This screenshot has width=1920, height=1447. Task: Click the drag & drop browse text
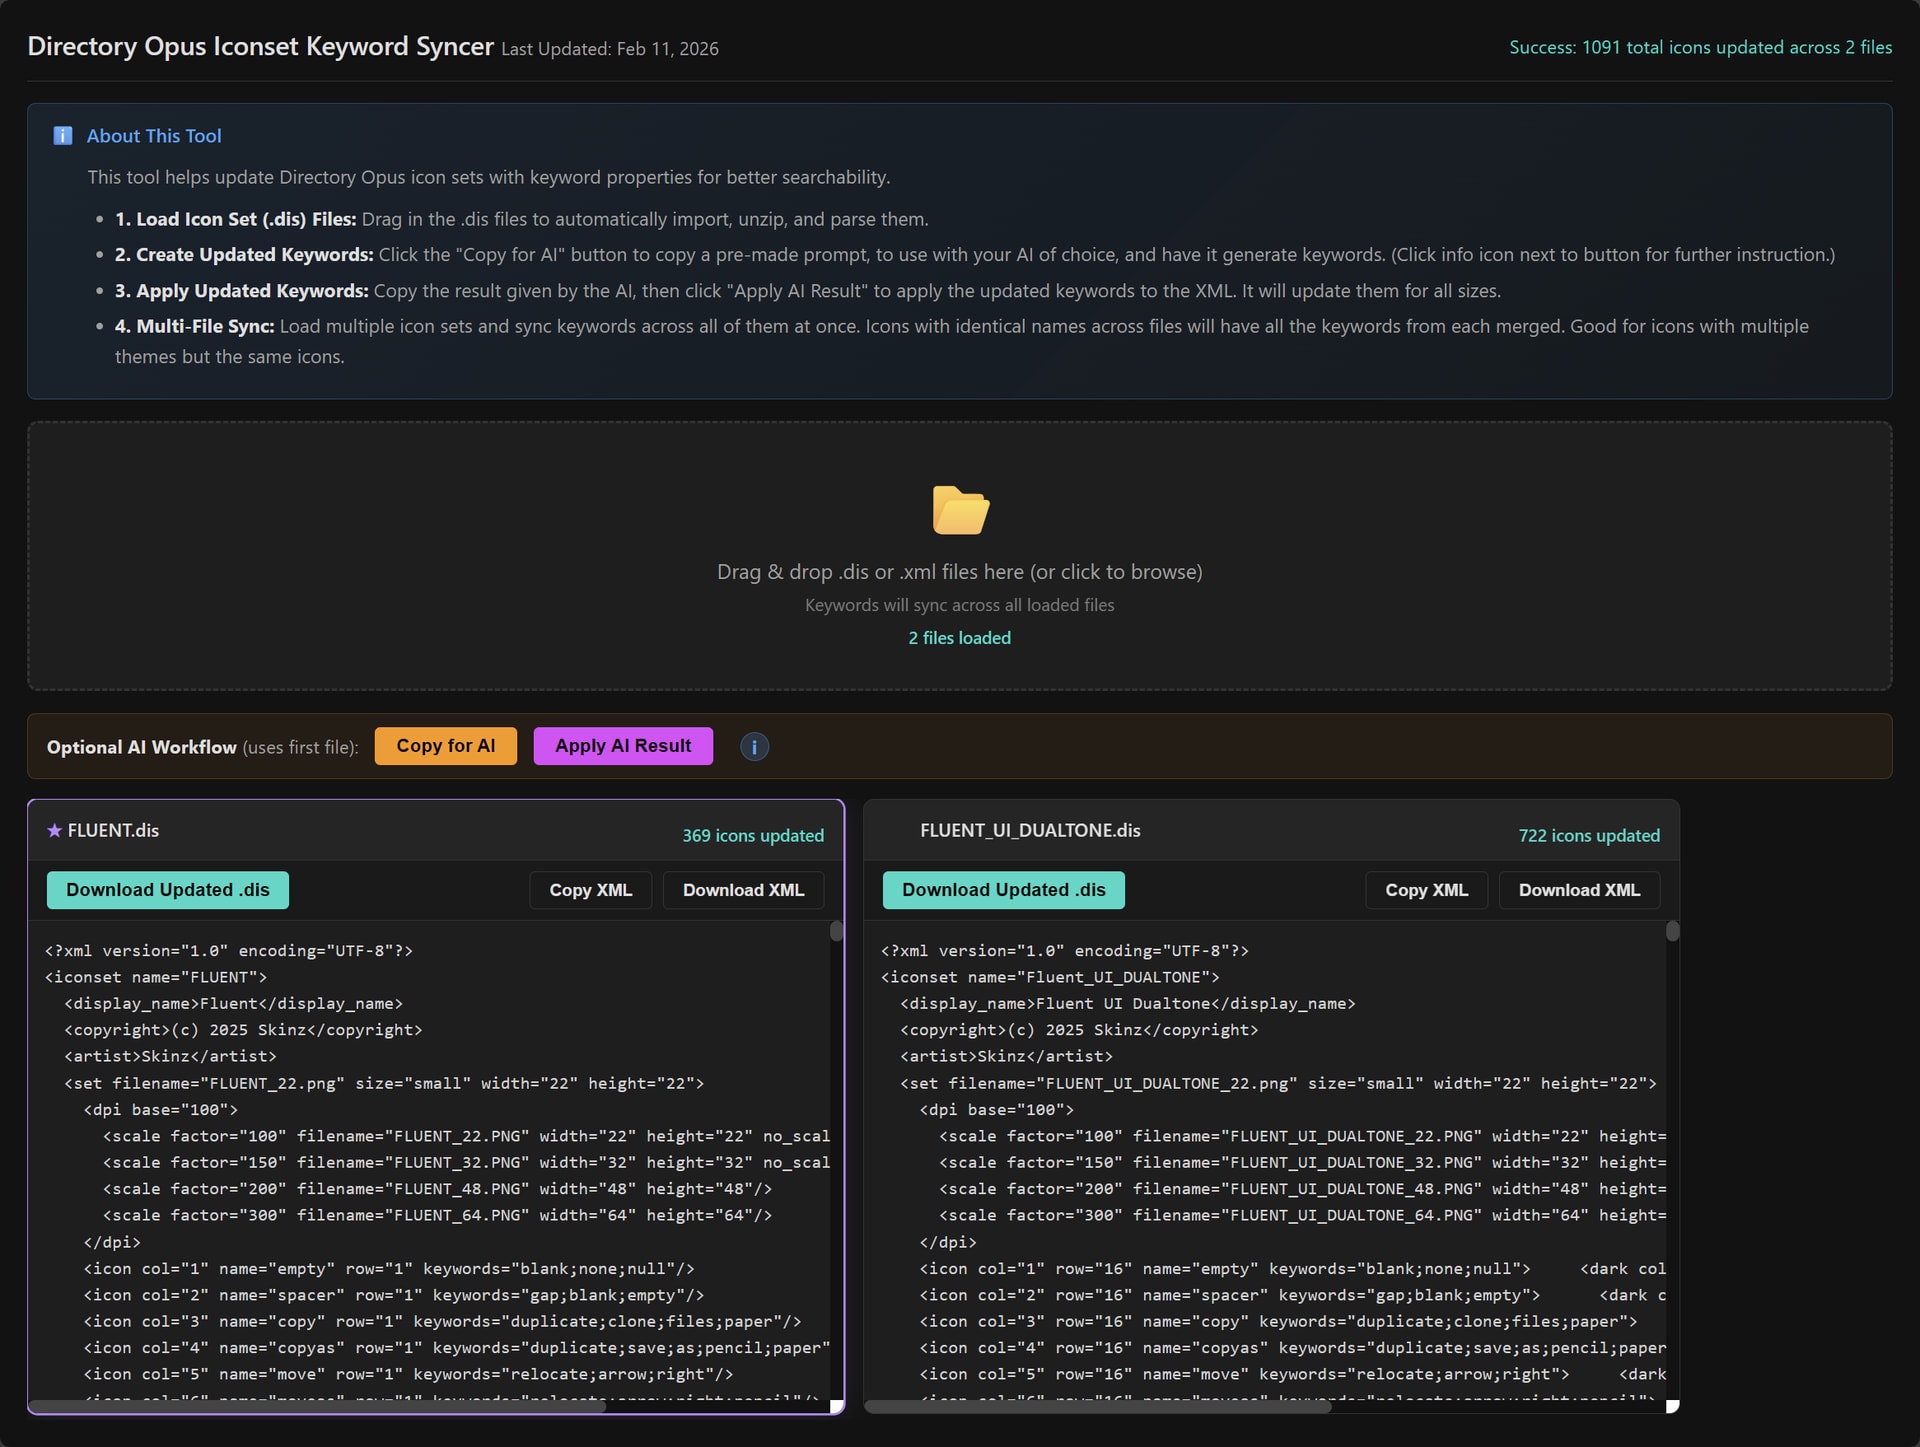pyautogui.click(x=959, y=572)
